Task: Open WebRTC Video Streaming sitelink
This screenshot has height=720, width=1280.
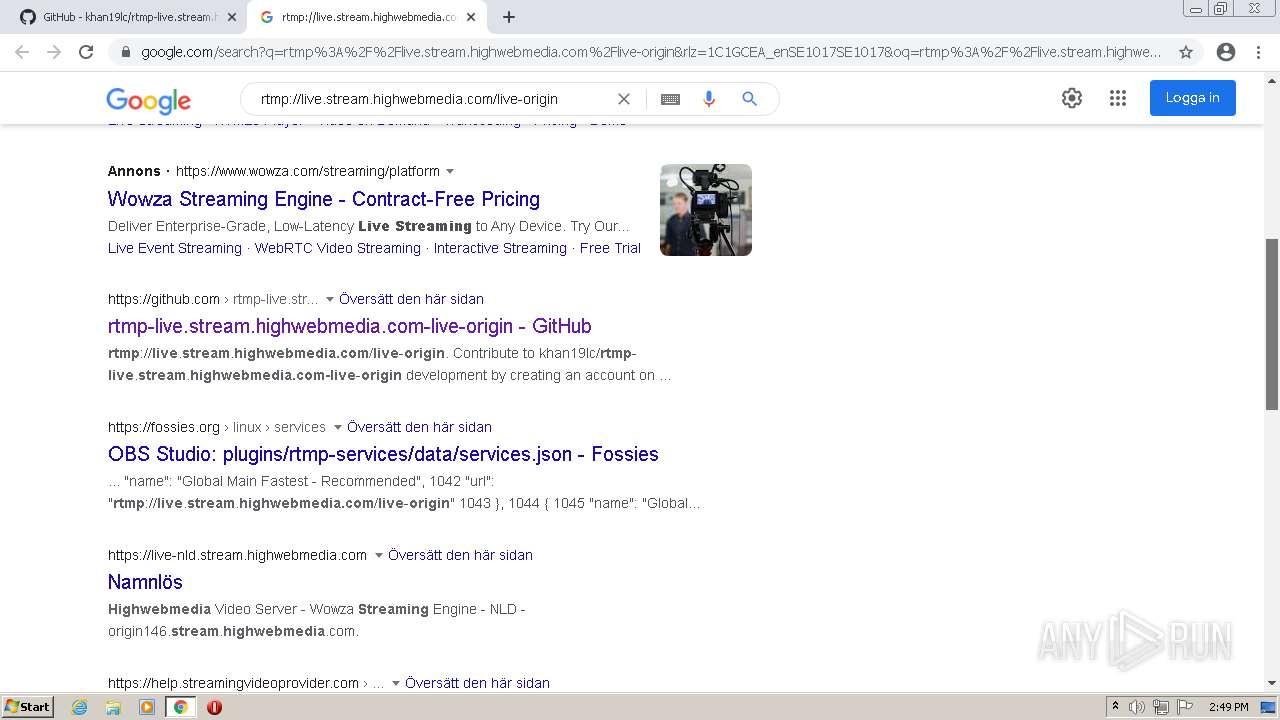Action: tap(337, 248)
